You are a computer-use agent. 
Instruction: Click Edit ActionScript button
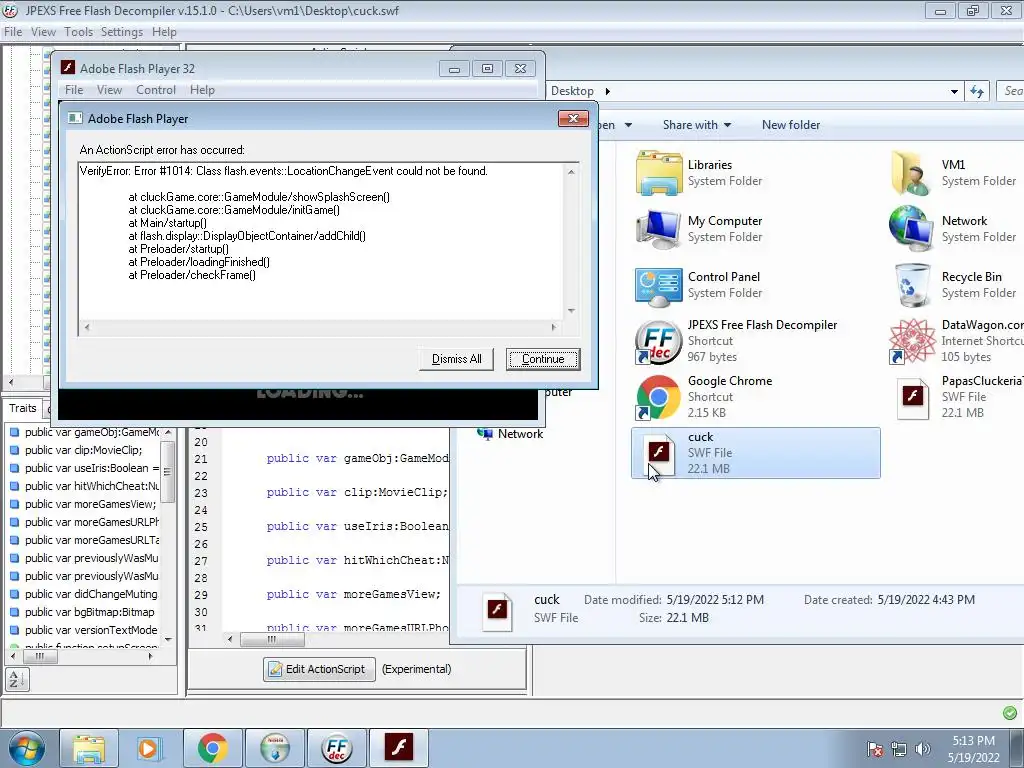pyautogui.click(x=319, y=669)
